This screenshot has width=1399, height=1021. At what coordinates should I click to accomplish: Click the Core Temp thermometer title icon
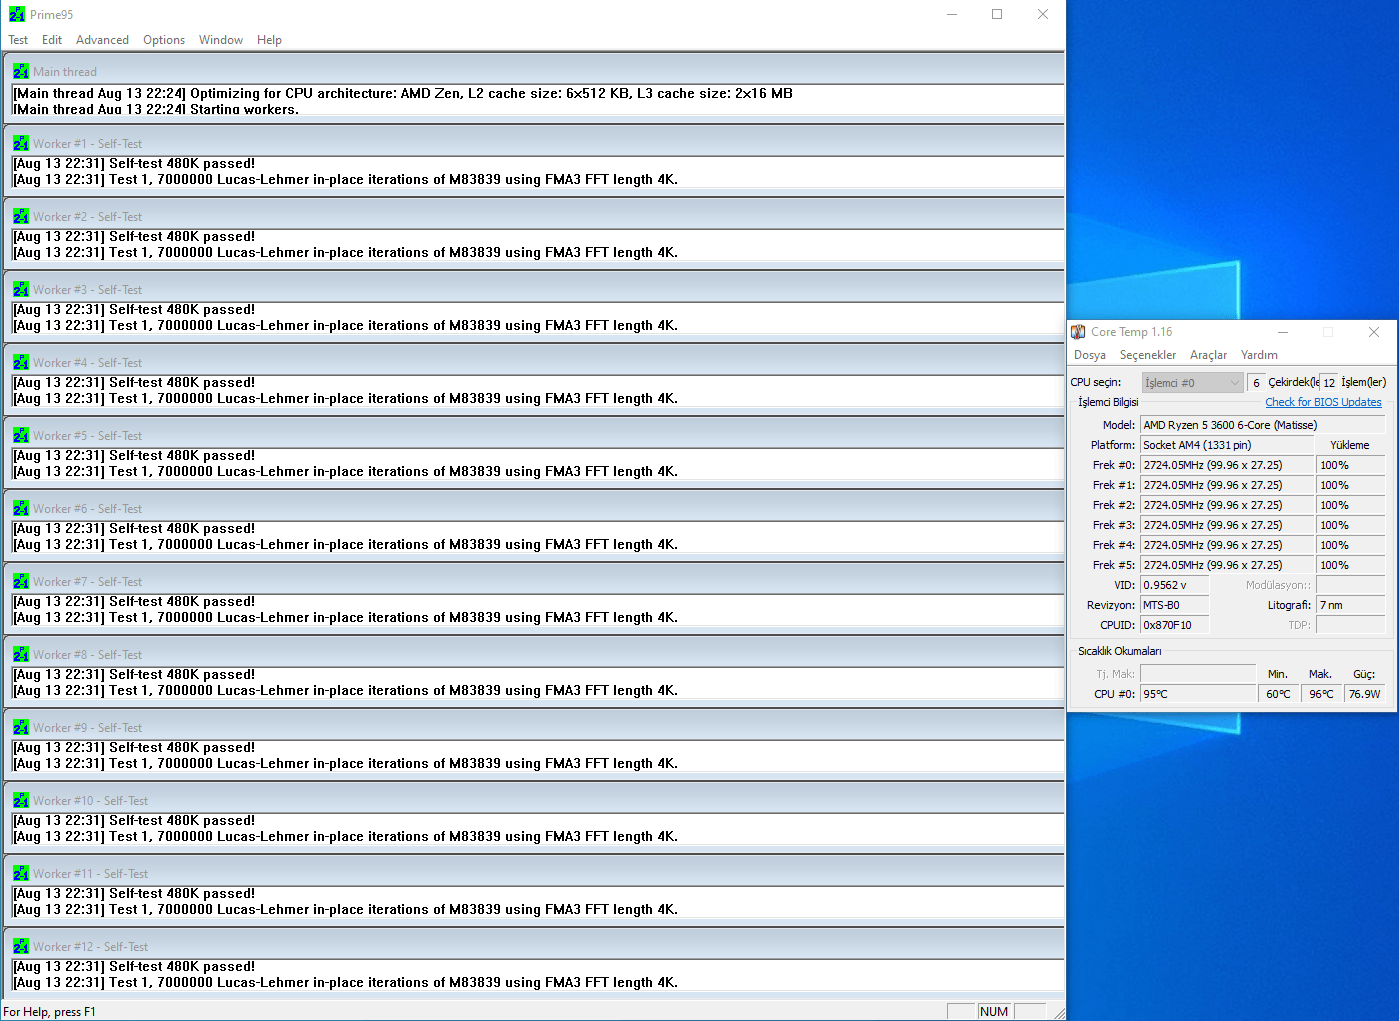1078,332
